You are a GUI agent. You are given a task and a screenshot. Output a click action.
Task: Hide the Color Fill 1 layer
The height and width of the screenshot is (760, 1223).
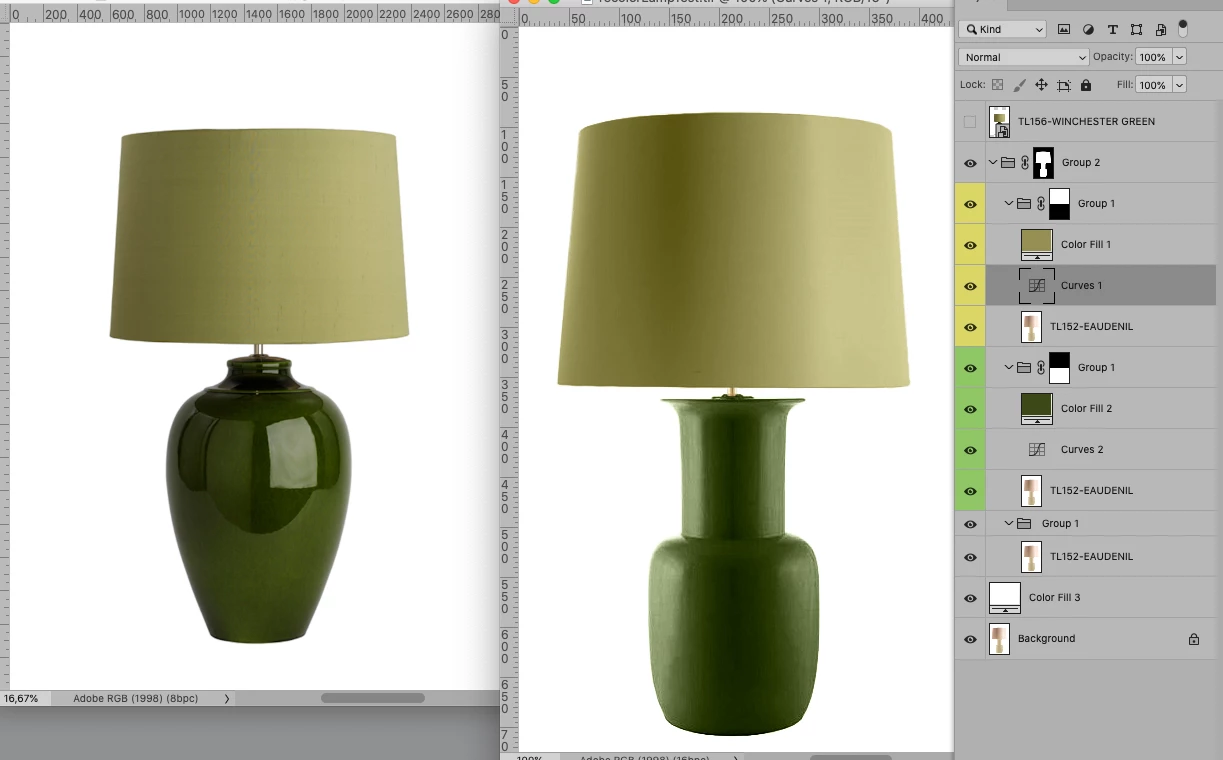pos(970,245)
